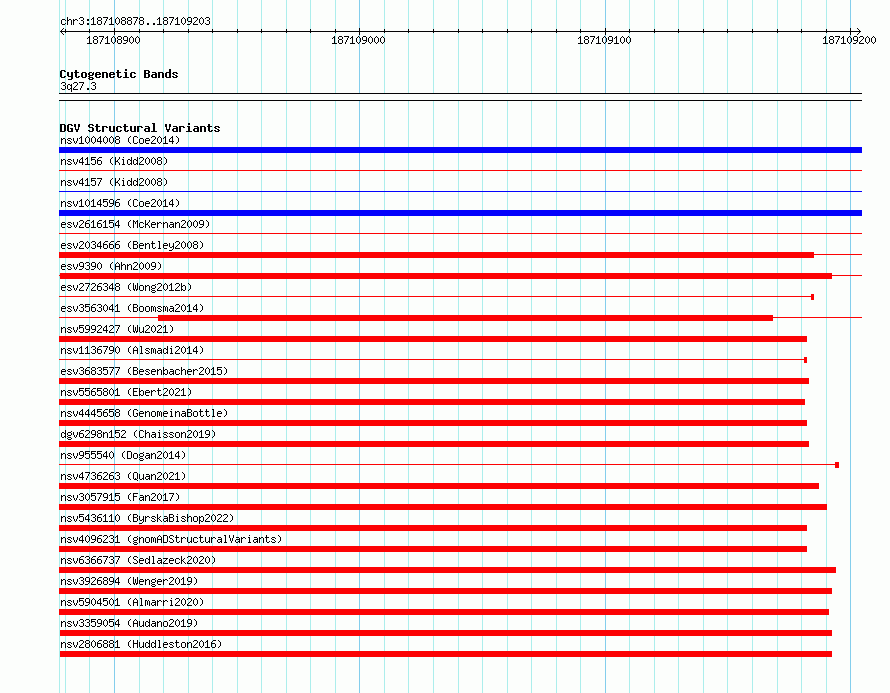Click the red bar for nsv5904501 (Almarri2020)

click(x=444, y=612)
